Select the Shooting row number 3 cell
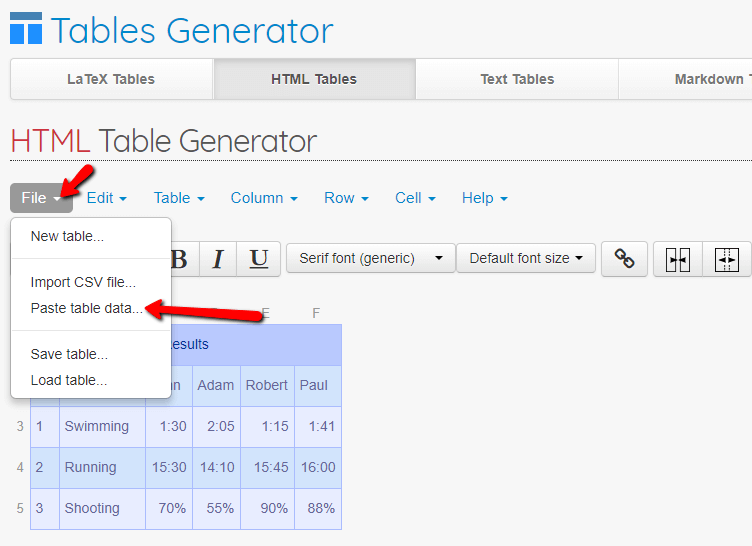This screenshot has height=546, width=752. (45, 509)
